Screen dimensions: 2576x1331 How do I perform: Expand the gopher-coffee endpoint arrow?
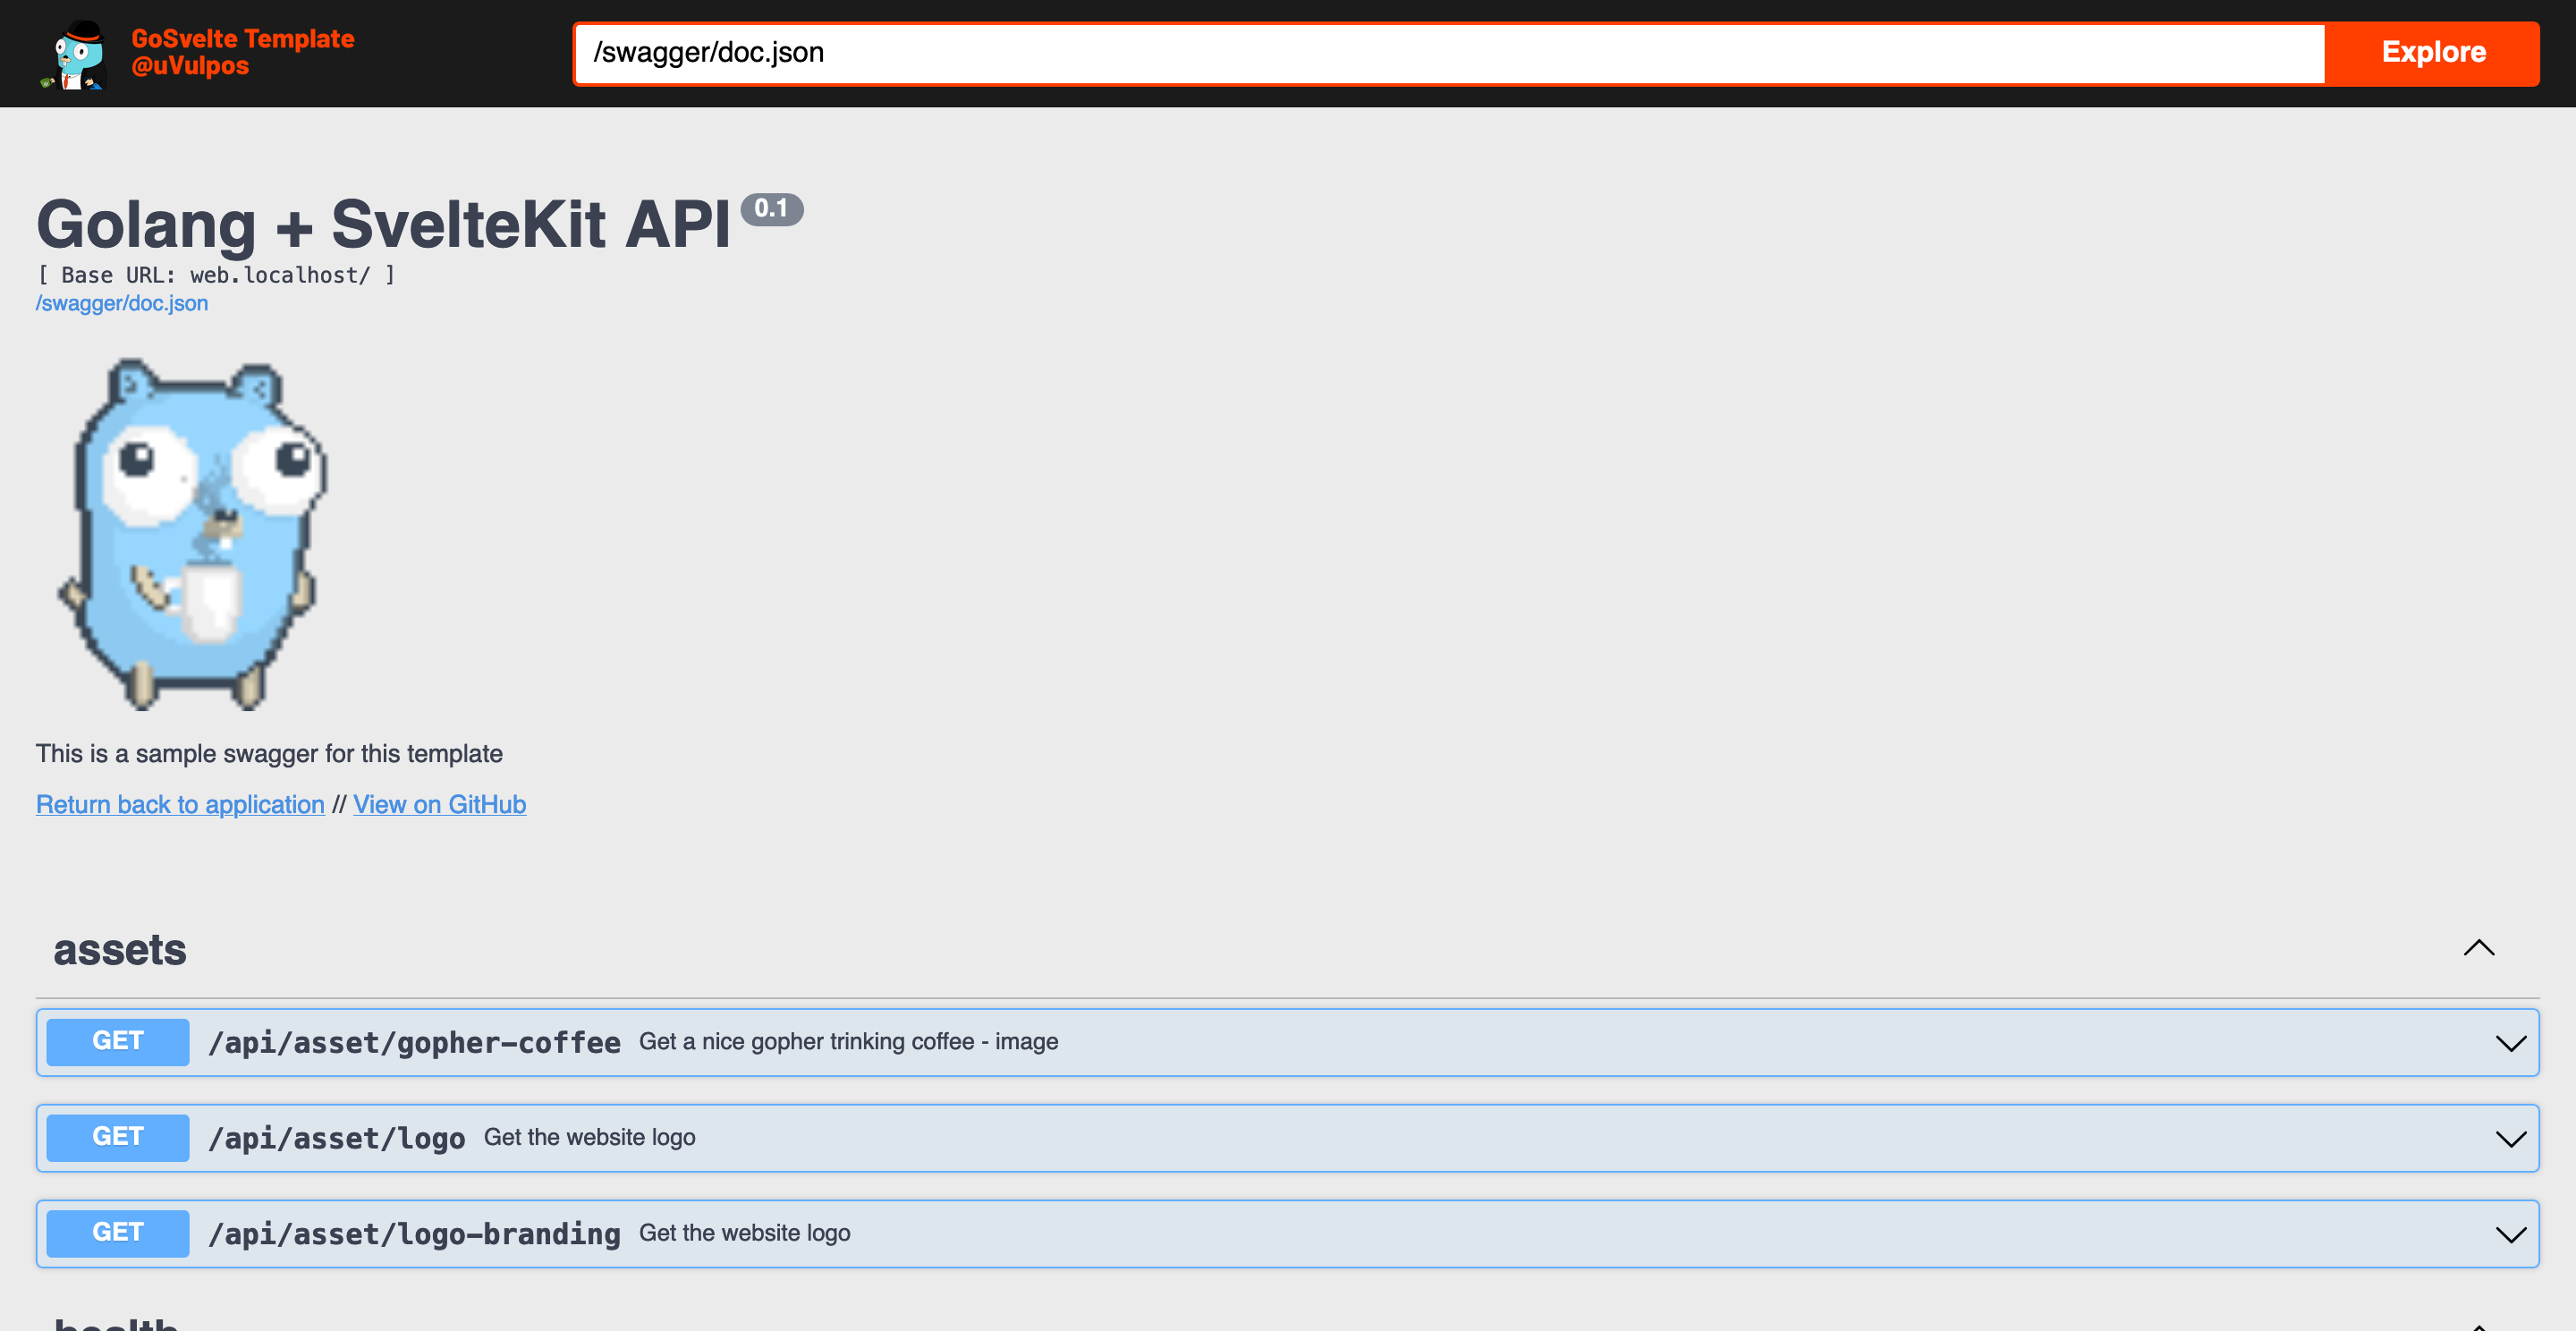2510,1043
